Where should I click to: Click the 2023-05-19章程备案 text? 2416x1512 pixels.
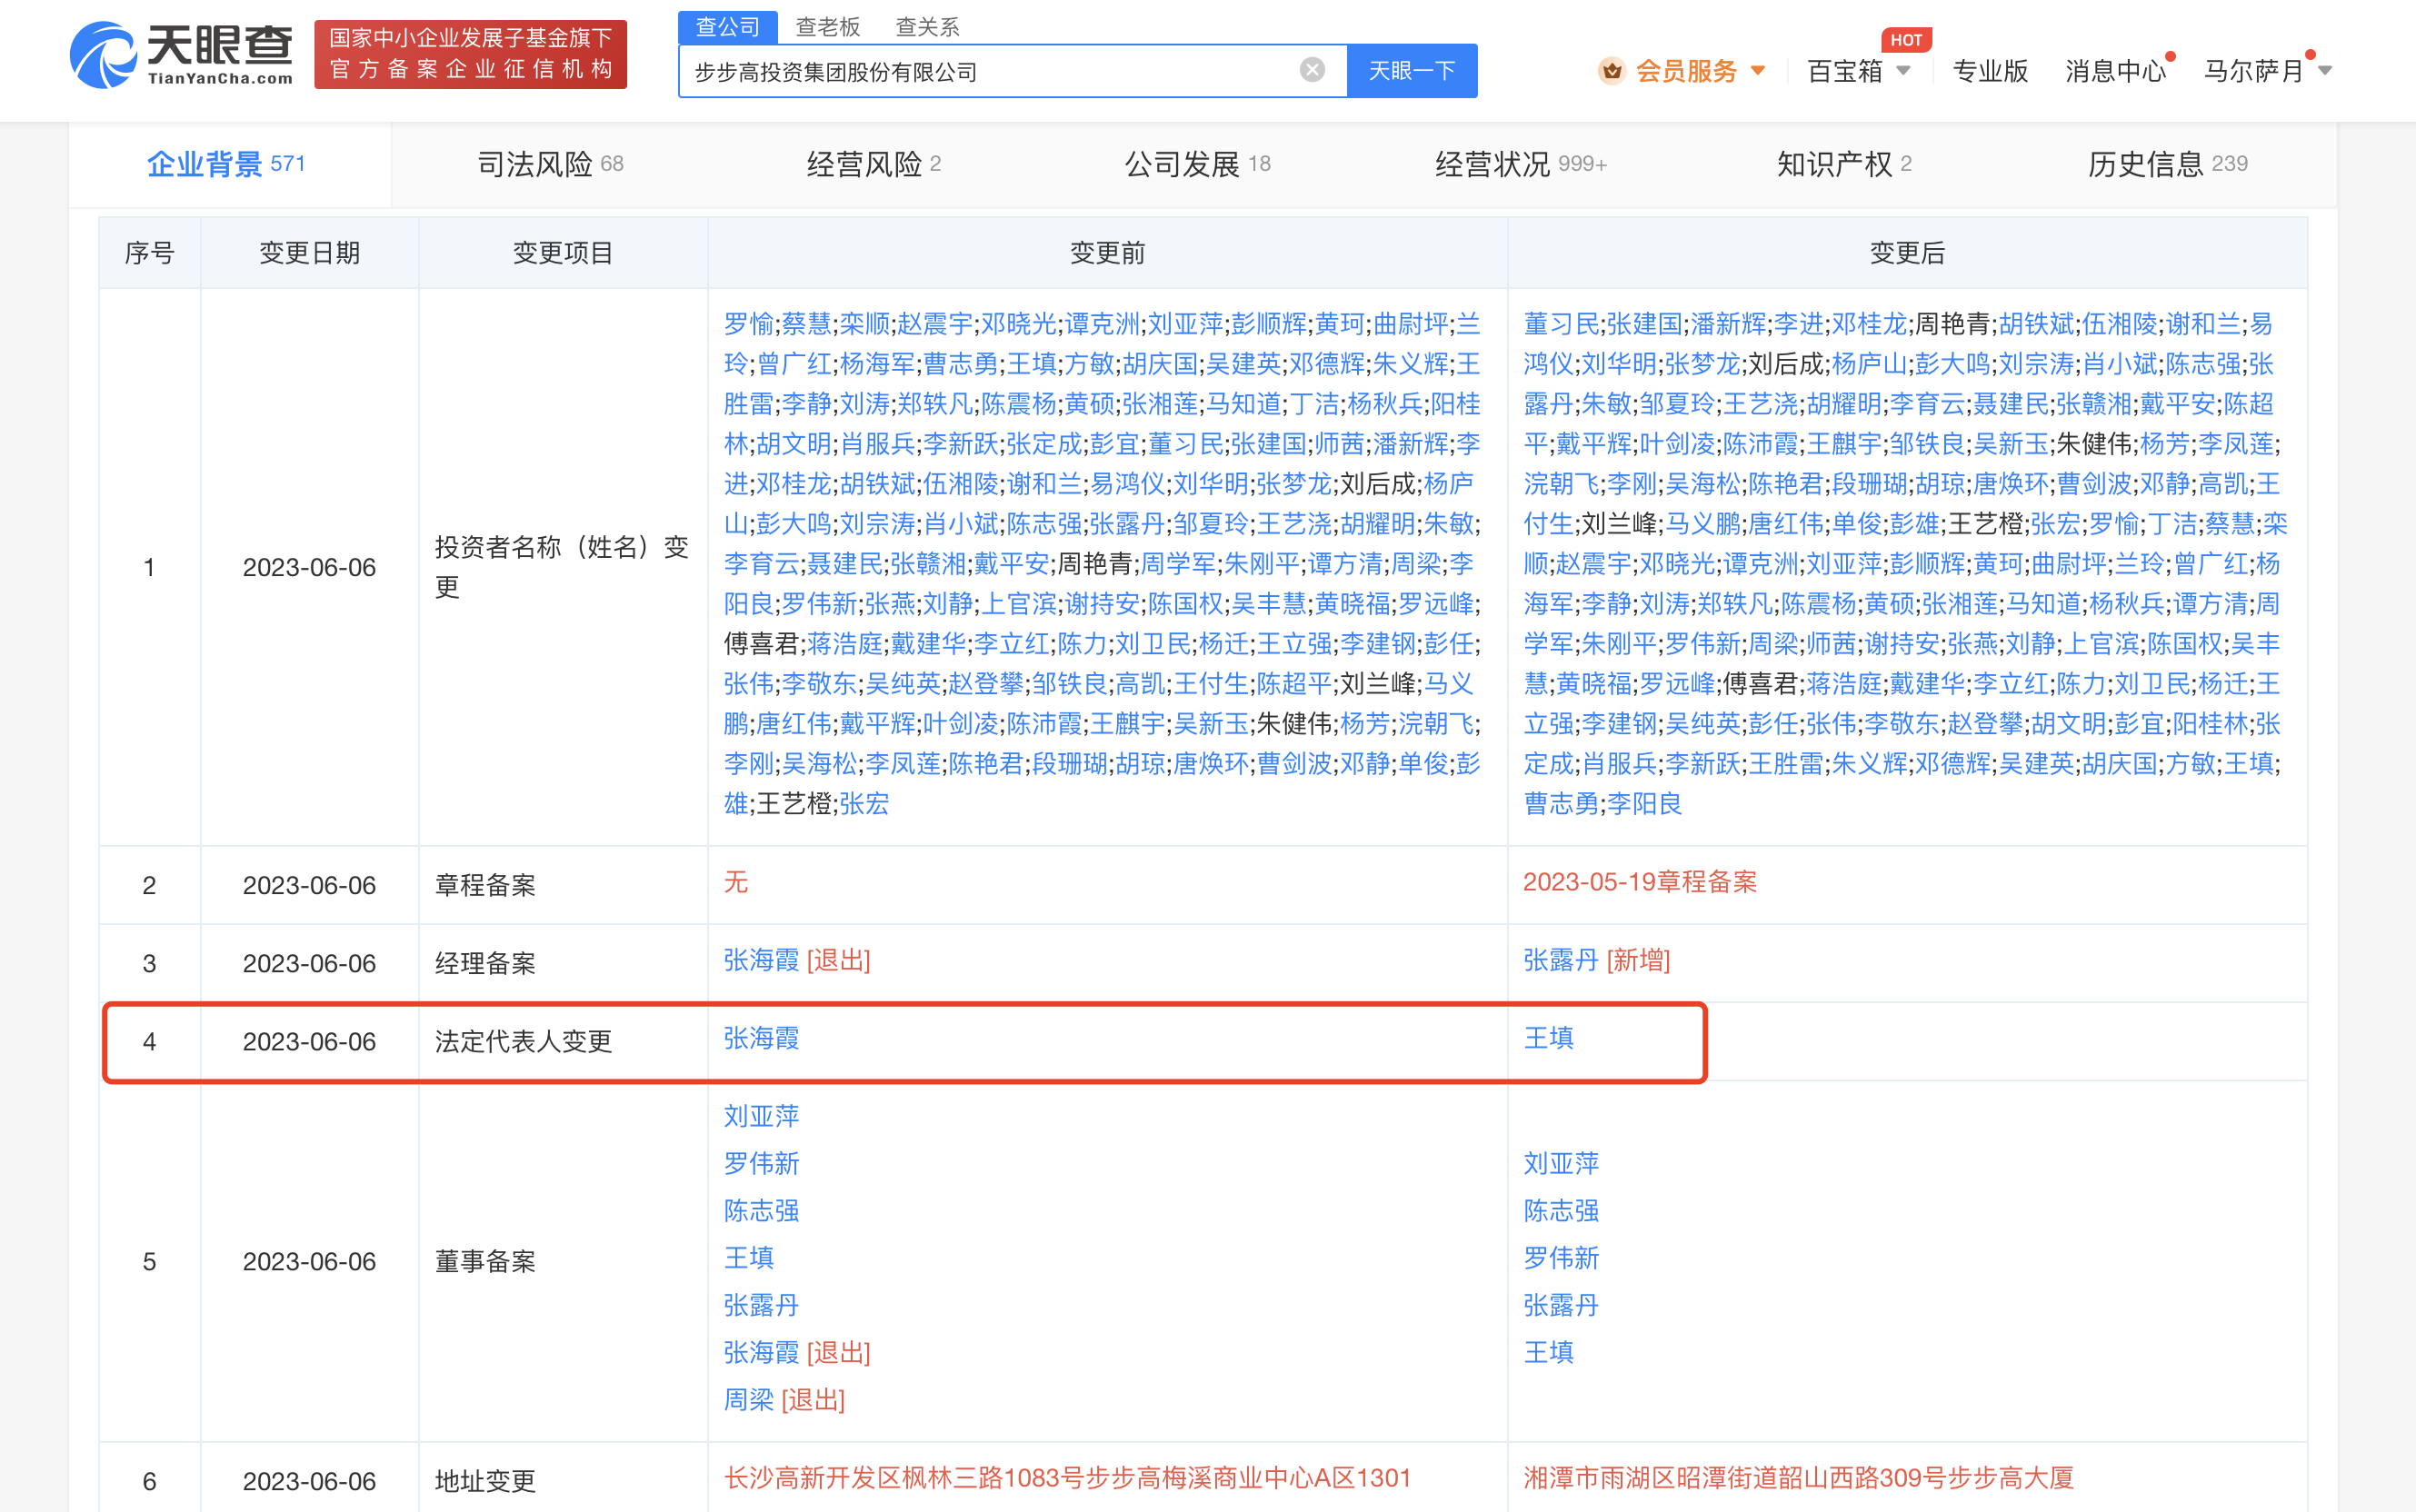[1640, 883]
